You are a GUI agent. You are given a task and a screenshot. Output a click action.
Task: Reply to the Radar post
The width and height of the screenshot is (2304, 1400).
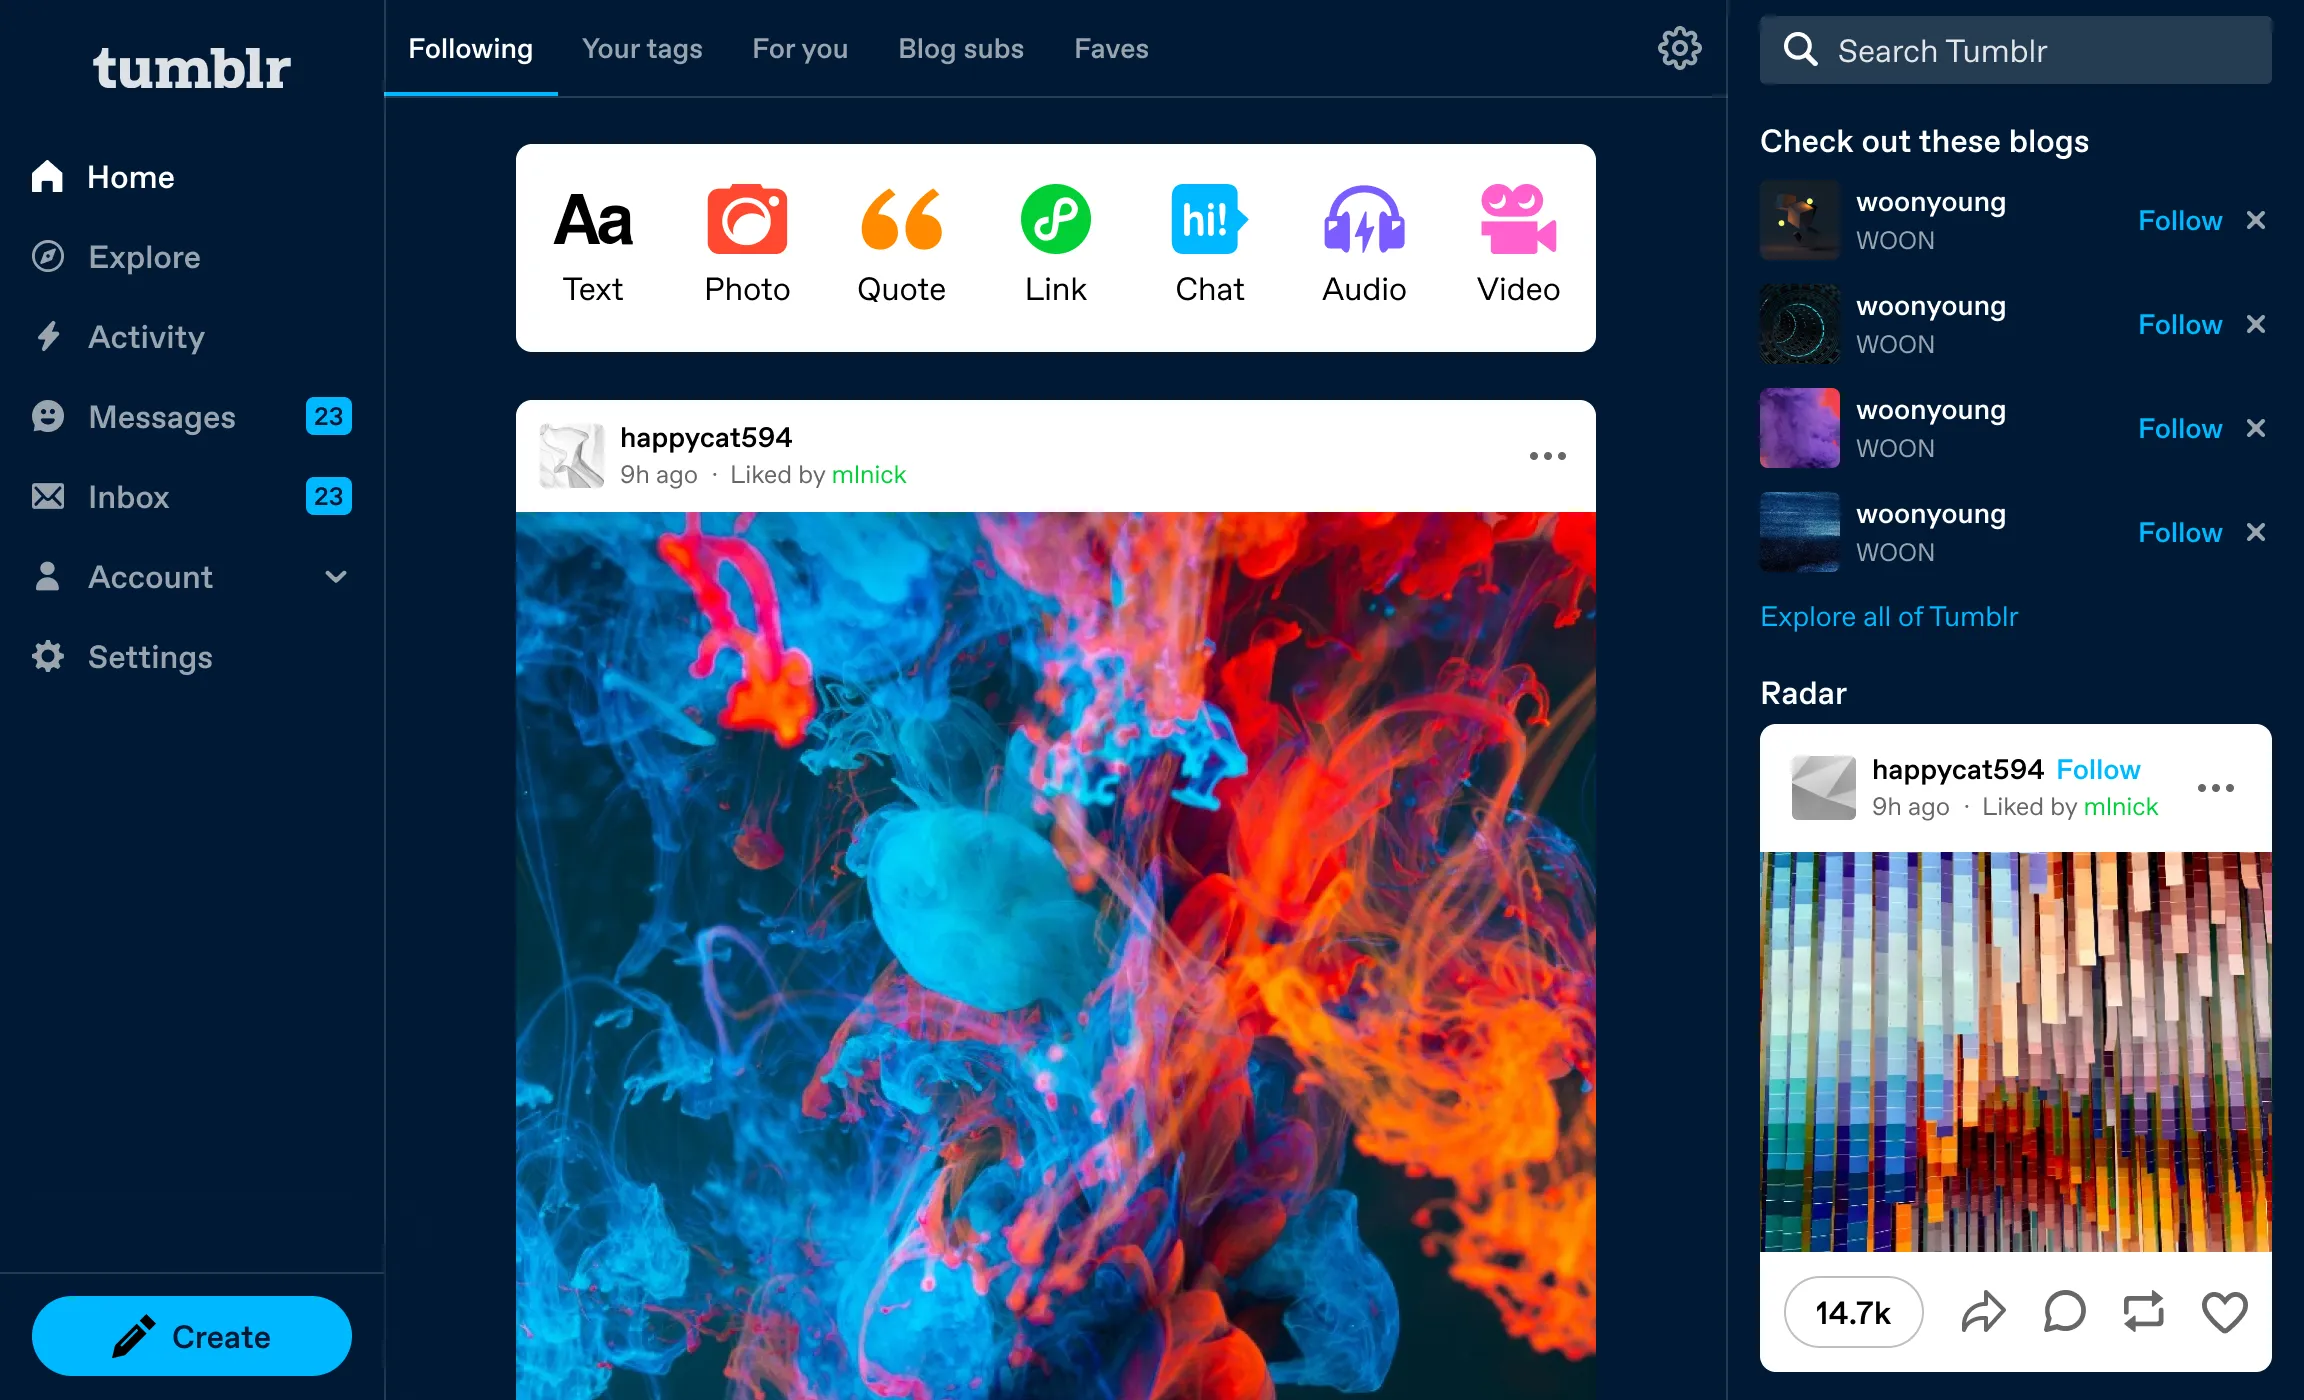point(2064,1312)
